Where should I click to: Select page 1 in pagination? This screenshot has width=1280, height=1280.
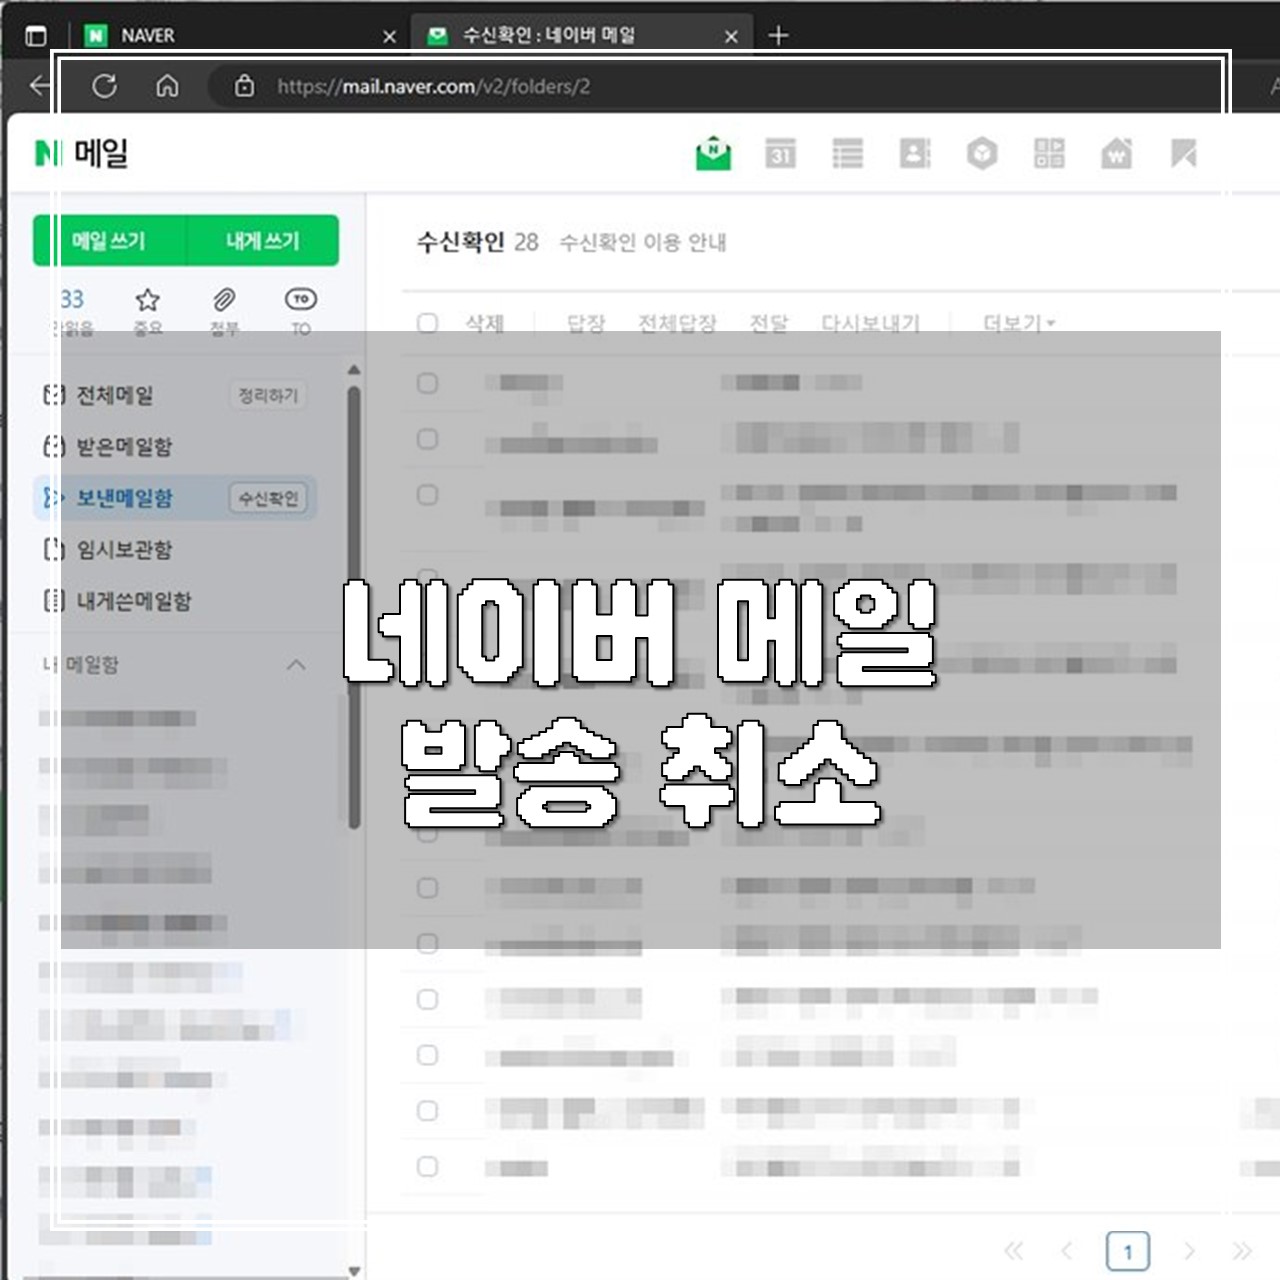[1128, 1252]
